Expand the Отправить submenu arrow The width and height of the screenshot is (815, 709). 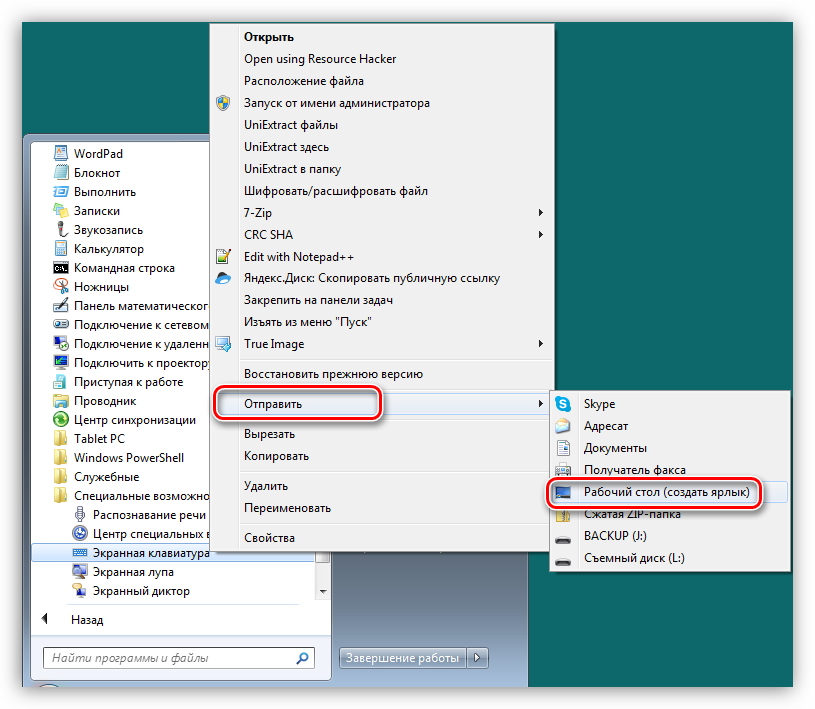click(x=541, y=404)
